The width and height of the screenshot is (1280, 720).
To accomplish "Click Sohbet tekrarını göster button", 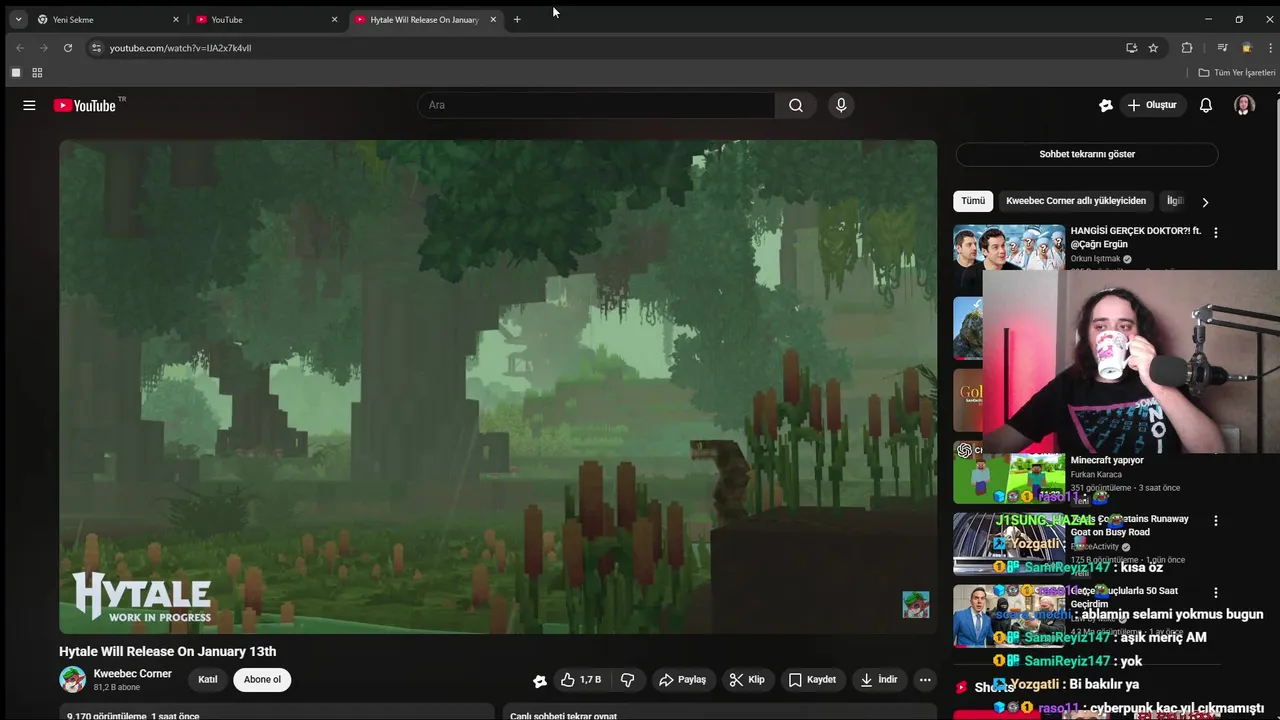I will [1087, 154].
